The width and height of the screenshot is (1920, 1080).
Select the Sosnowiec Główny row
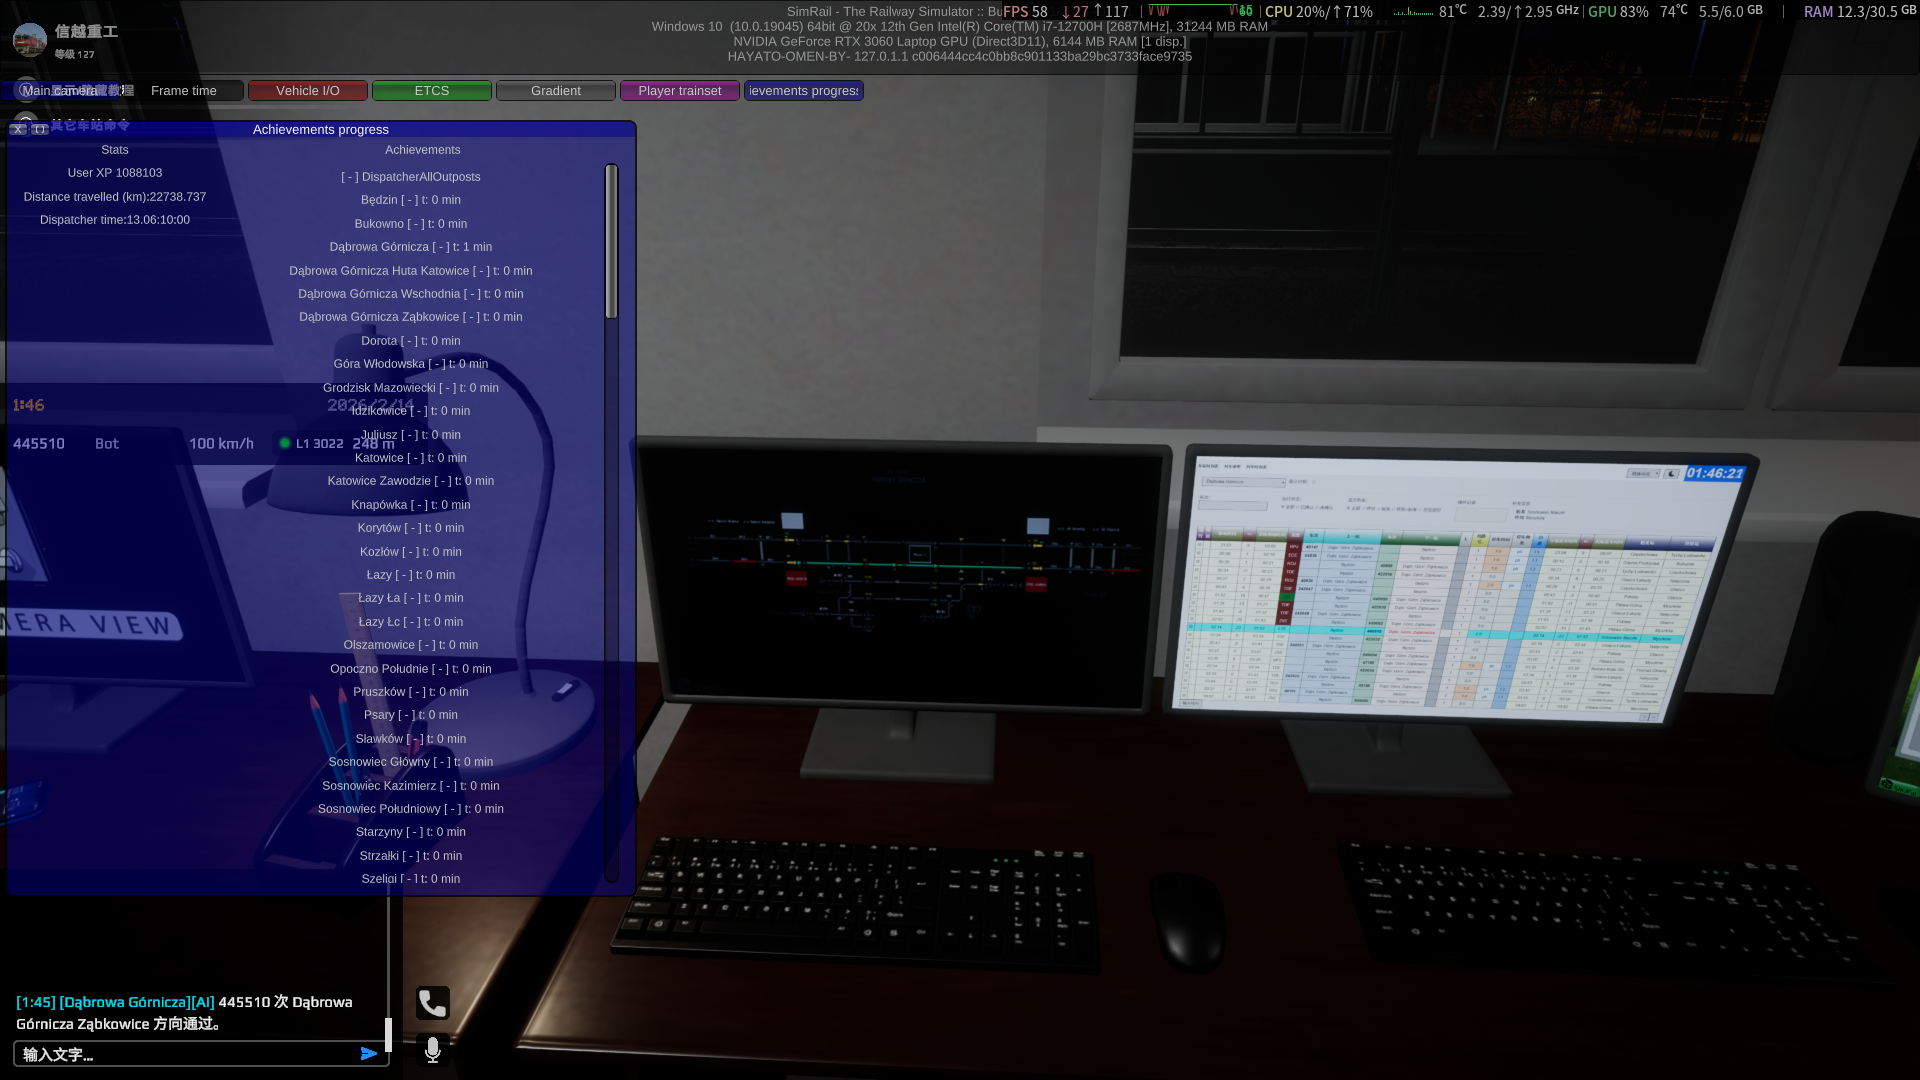pyautogui.click(x=411, y=762)
